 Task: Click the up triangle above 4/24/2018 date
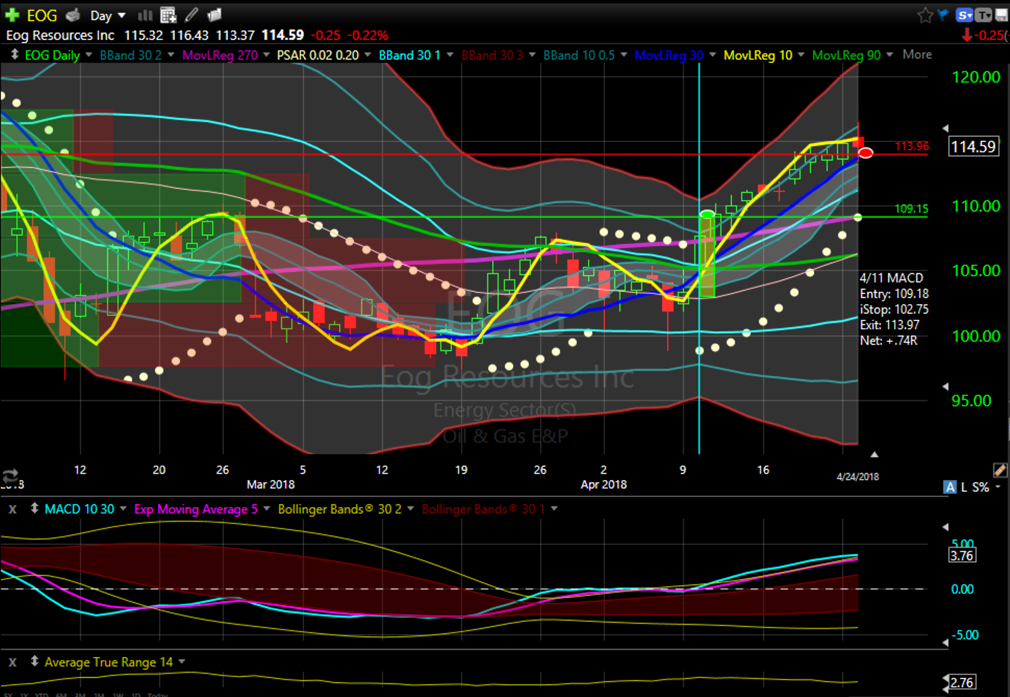point(874,455)
